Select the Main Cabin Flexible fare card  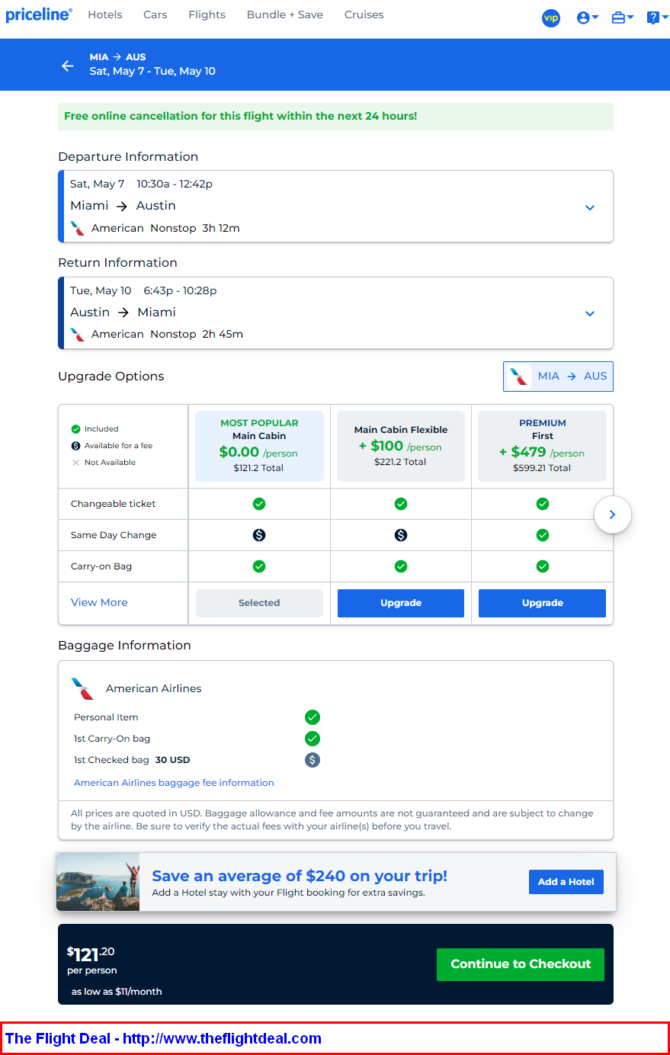point(401,446)
